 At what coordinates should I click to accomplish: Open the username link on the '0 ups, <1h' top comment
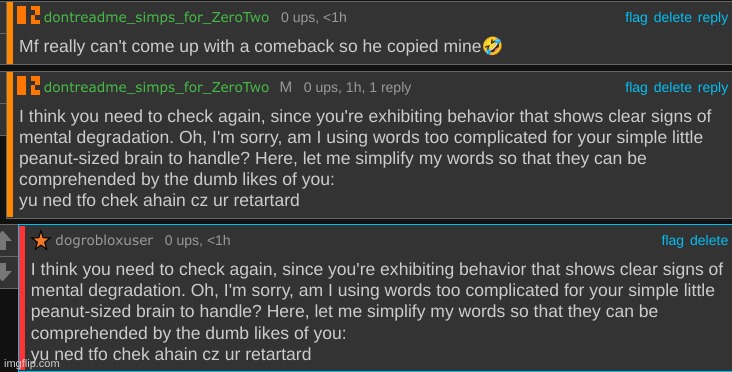(x=156, y=18)
